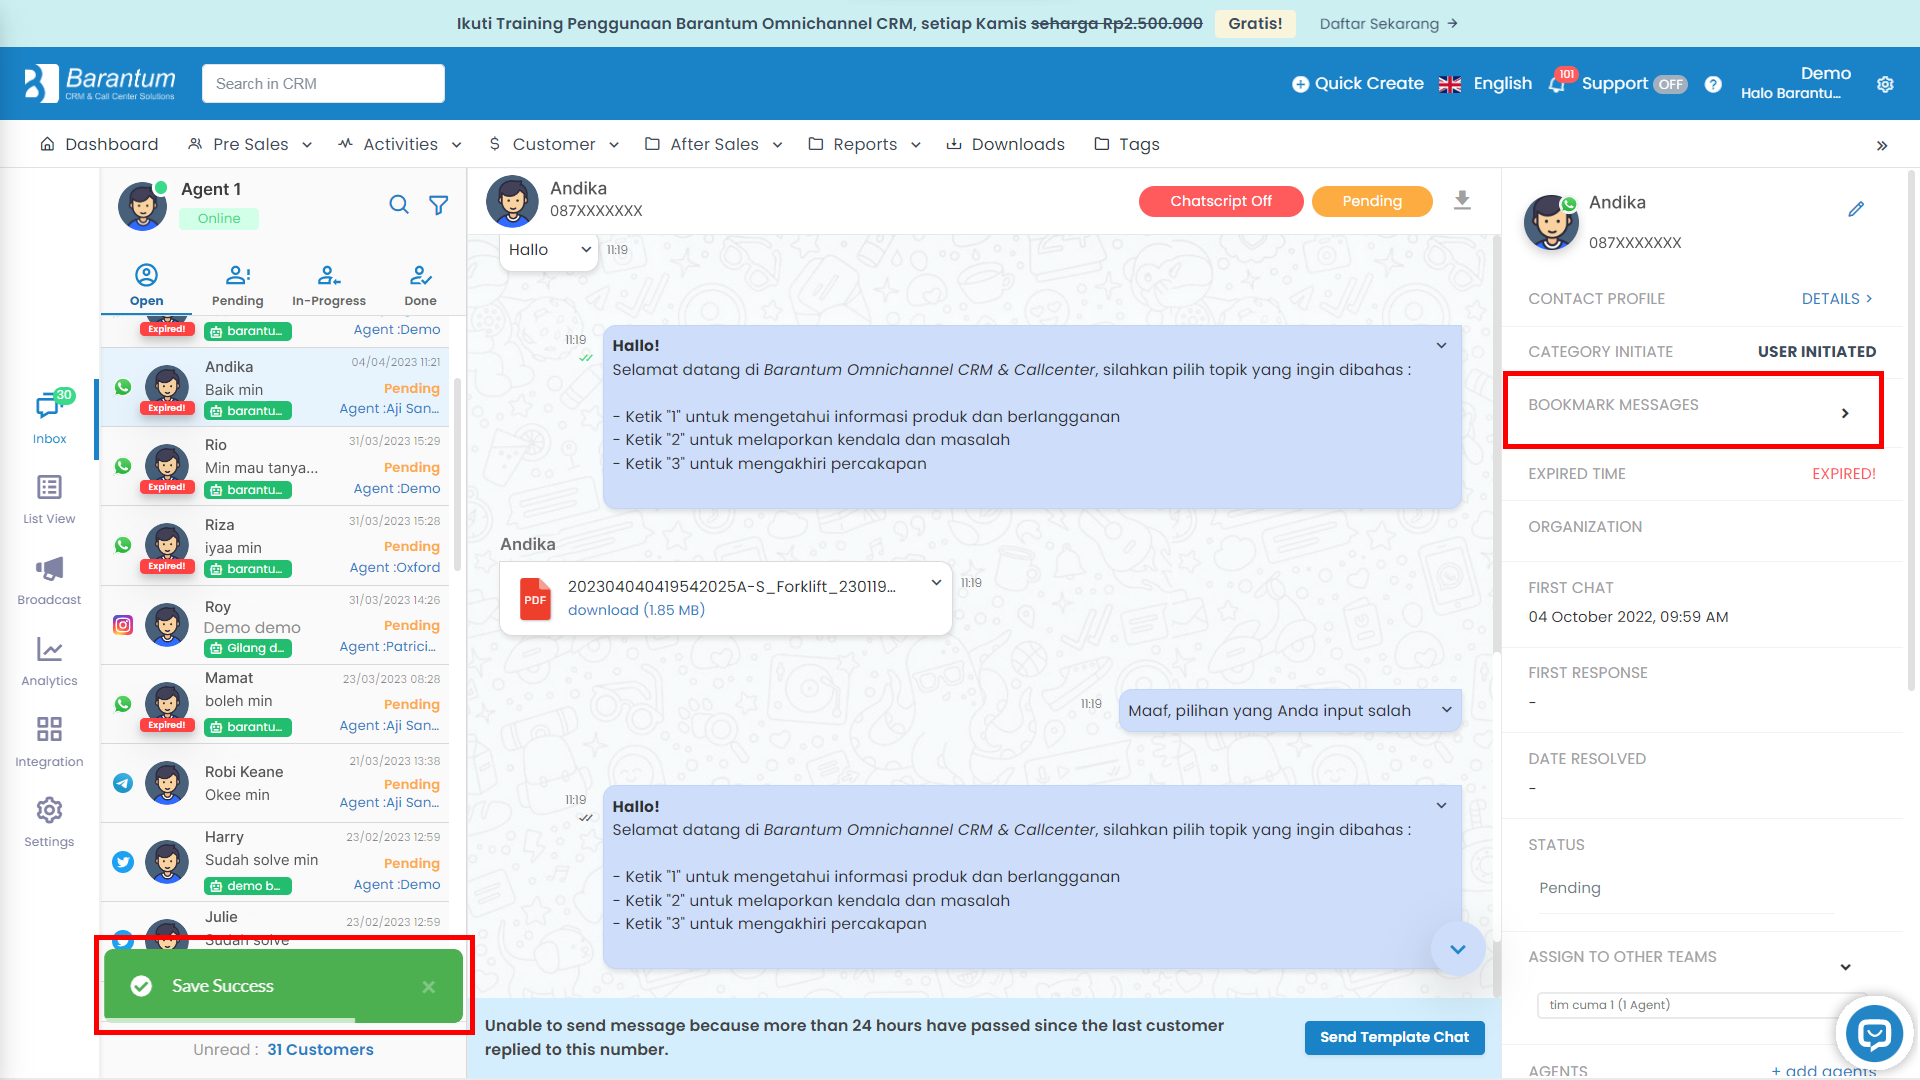
Task: Switch to the Done chats tab
Action: coord(420,285)
